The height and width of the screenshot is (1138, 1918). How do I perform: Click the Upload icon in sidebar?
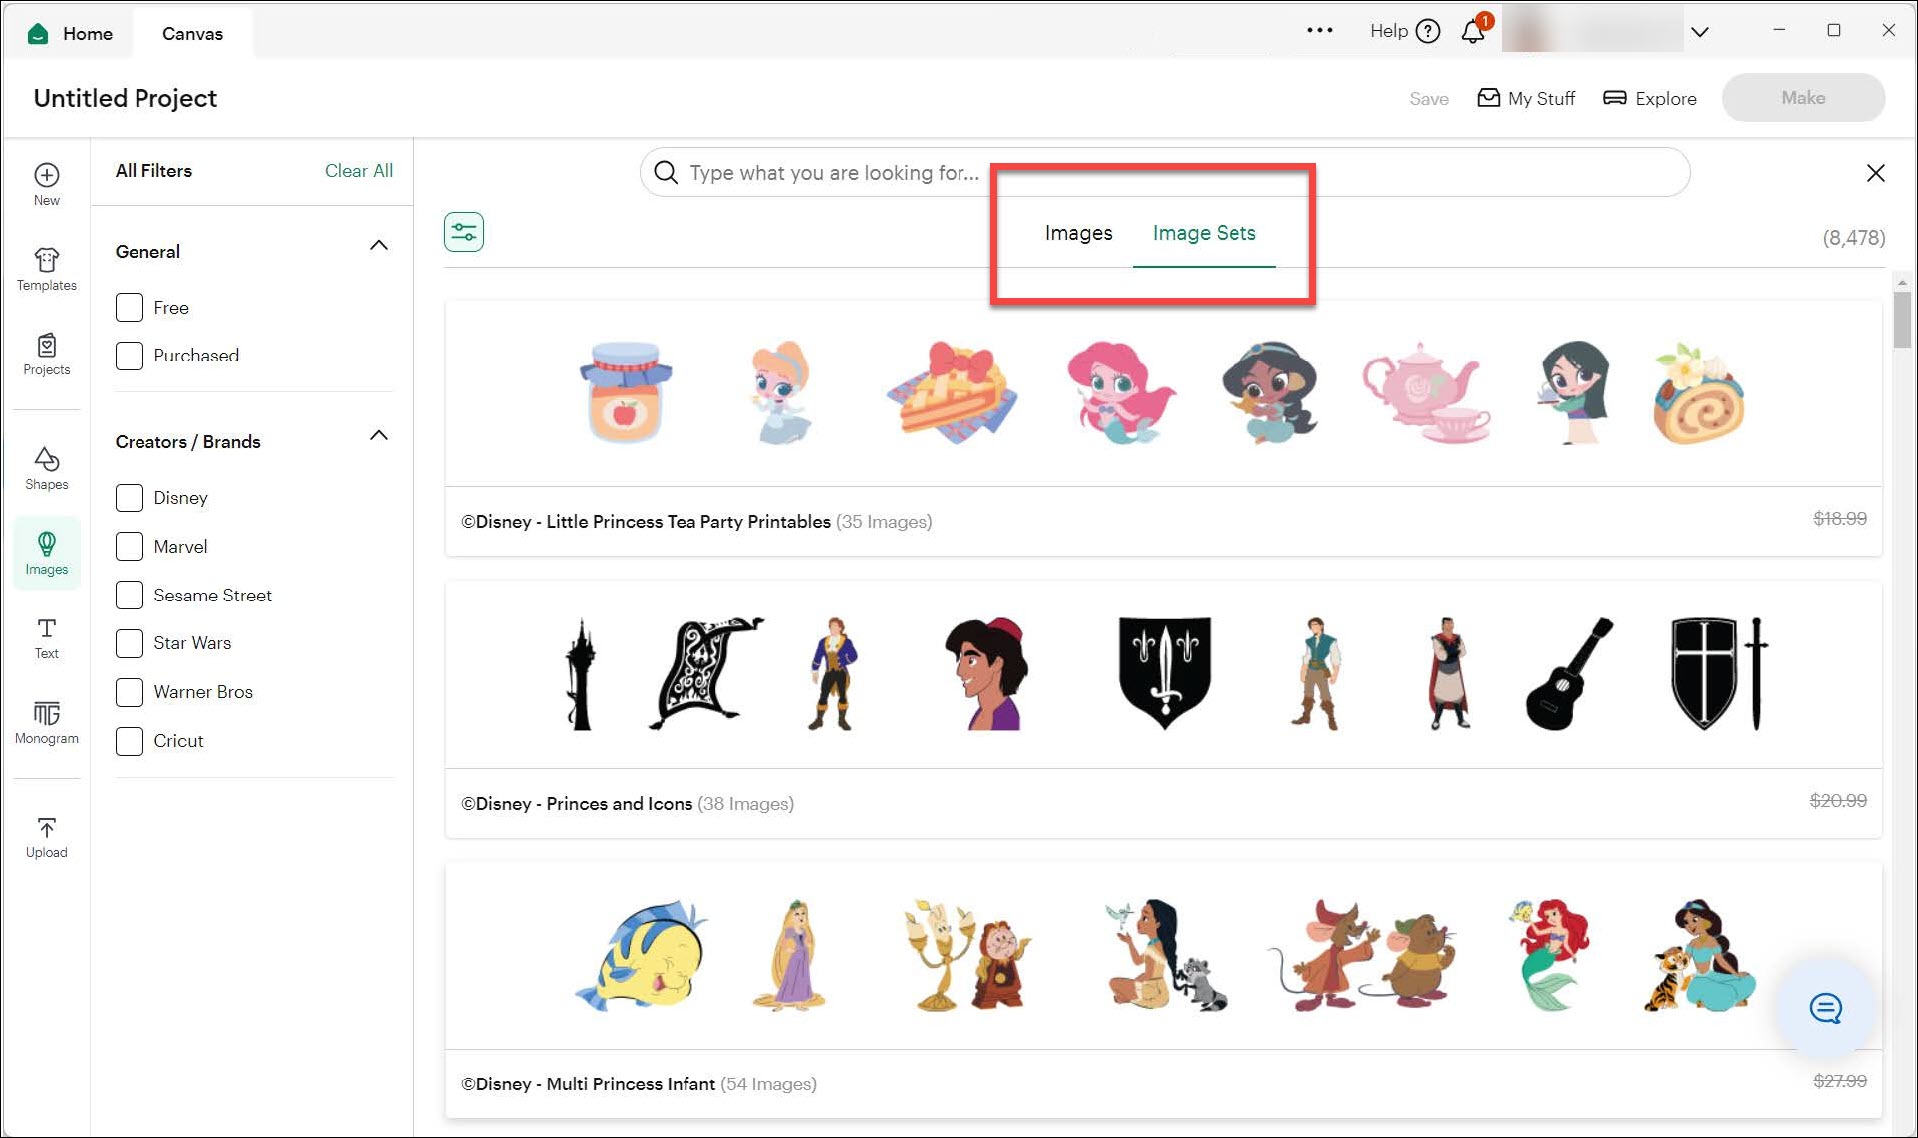pyautogui.click(x=46, y=837)
